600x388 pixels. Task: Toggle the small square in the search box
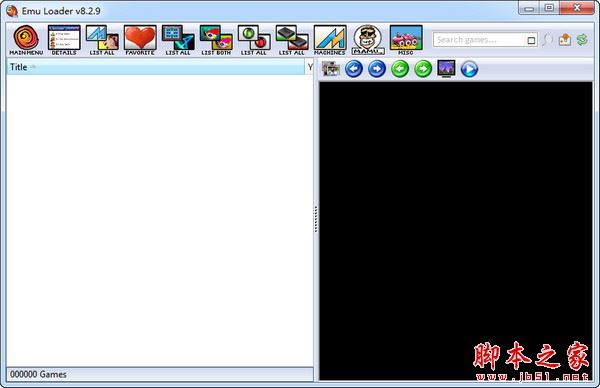tap(531, 40)
